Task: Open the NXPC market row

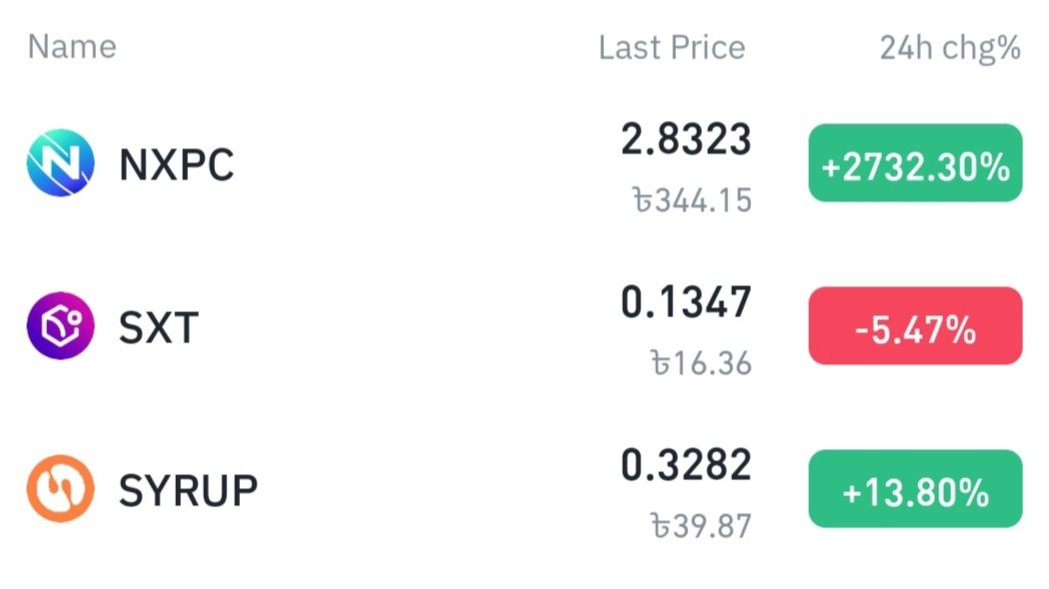Action: [524, 164]
